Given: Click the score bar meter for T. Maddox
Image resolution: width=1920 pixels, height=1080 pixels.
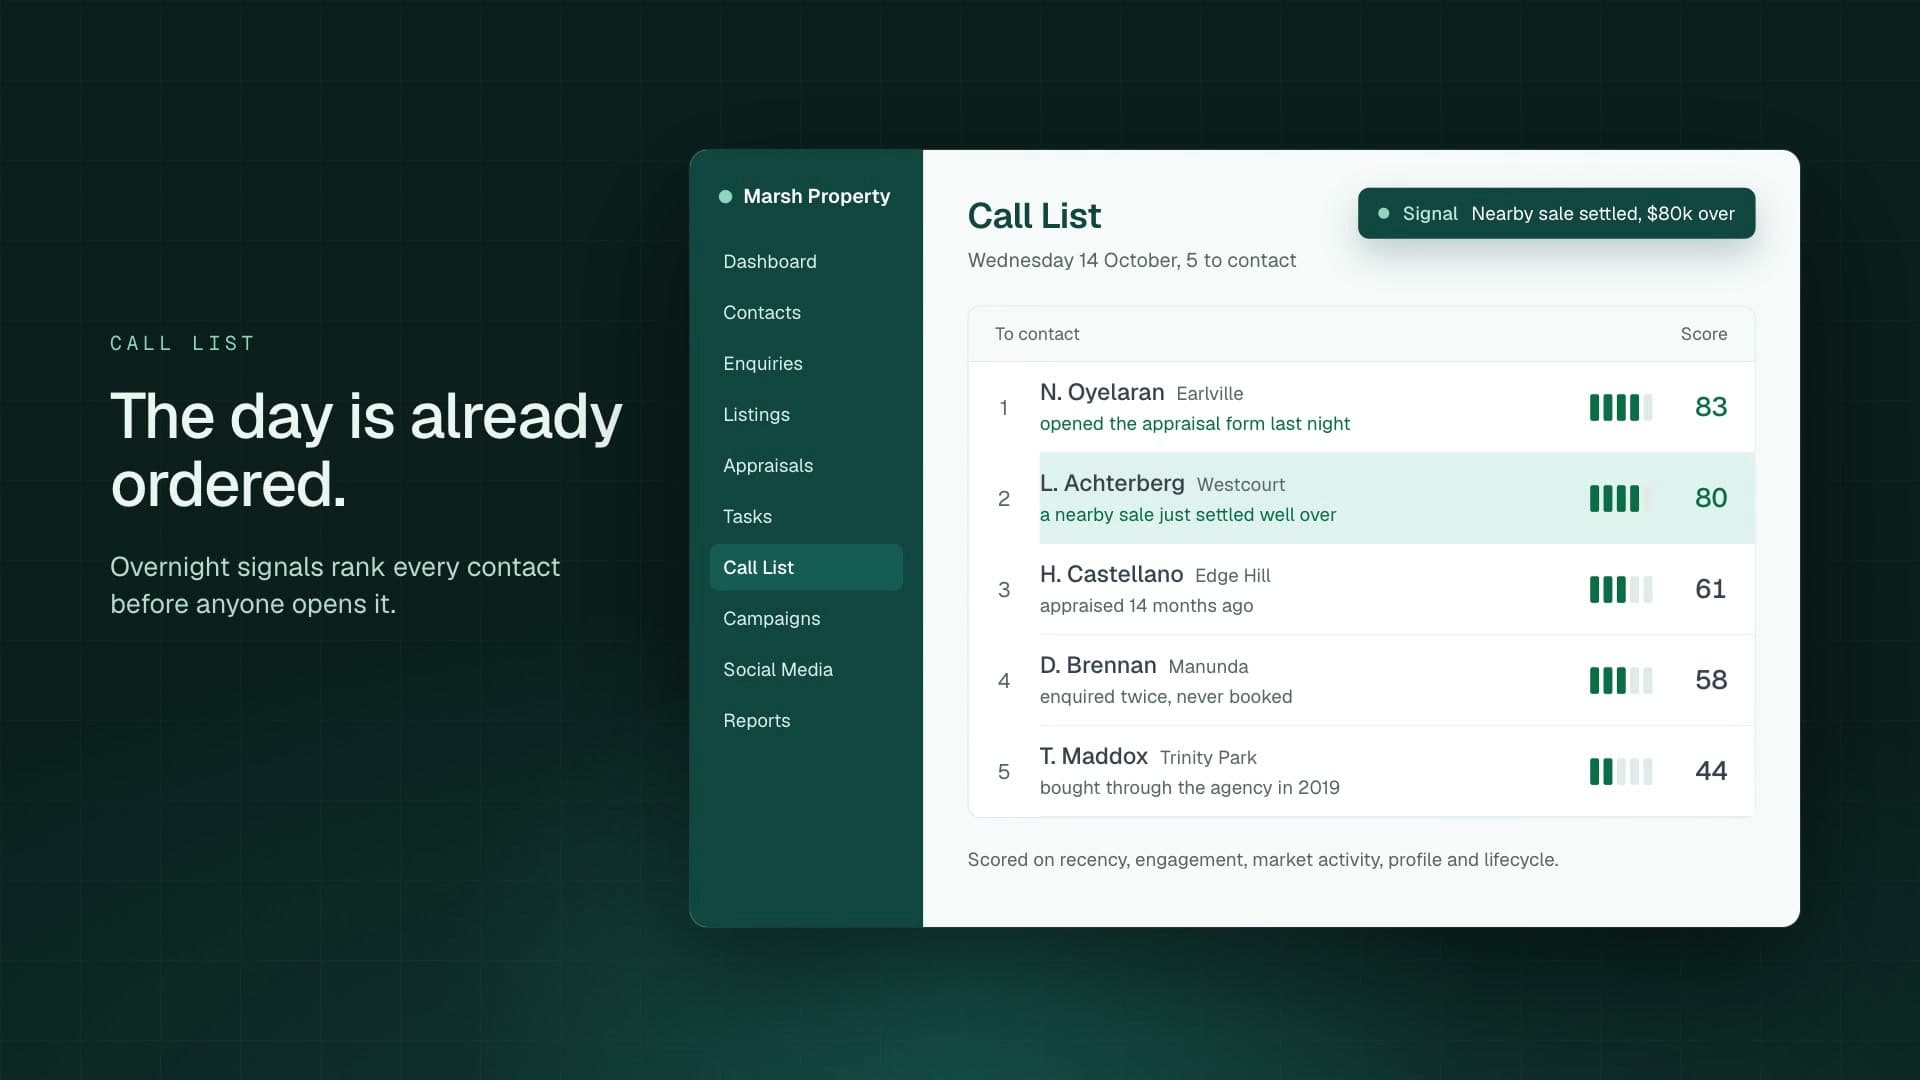Looking at the screenshot, I should click(1621, 771).
